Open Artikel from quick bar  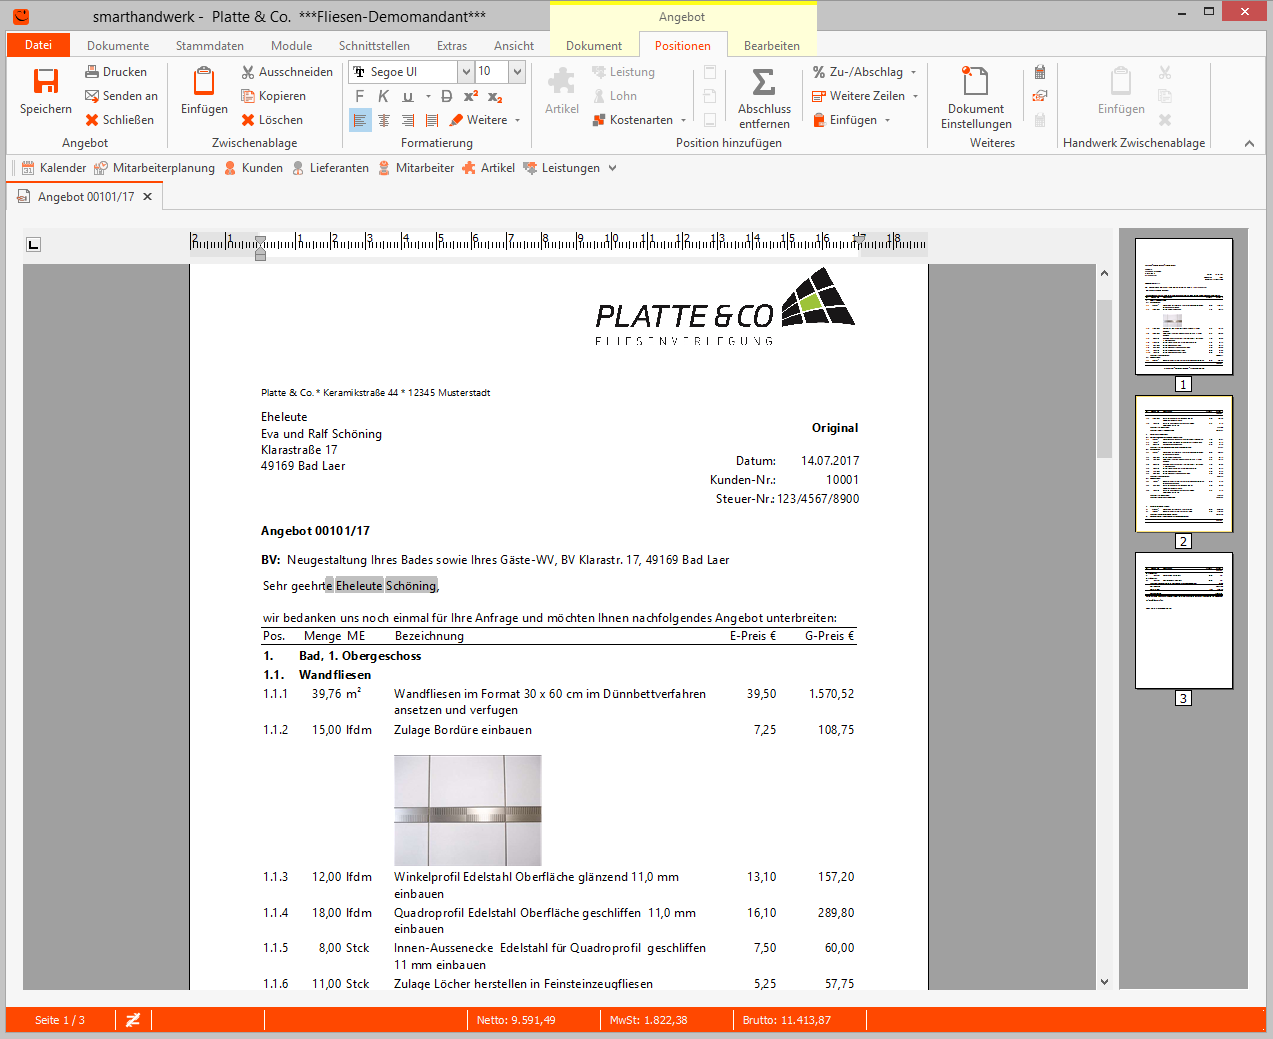488,168
